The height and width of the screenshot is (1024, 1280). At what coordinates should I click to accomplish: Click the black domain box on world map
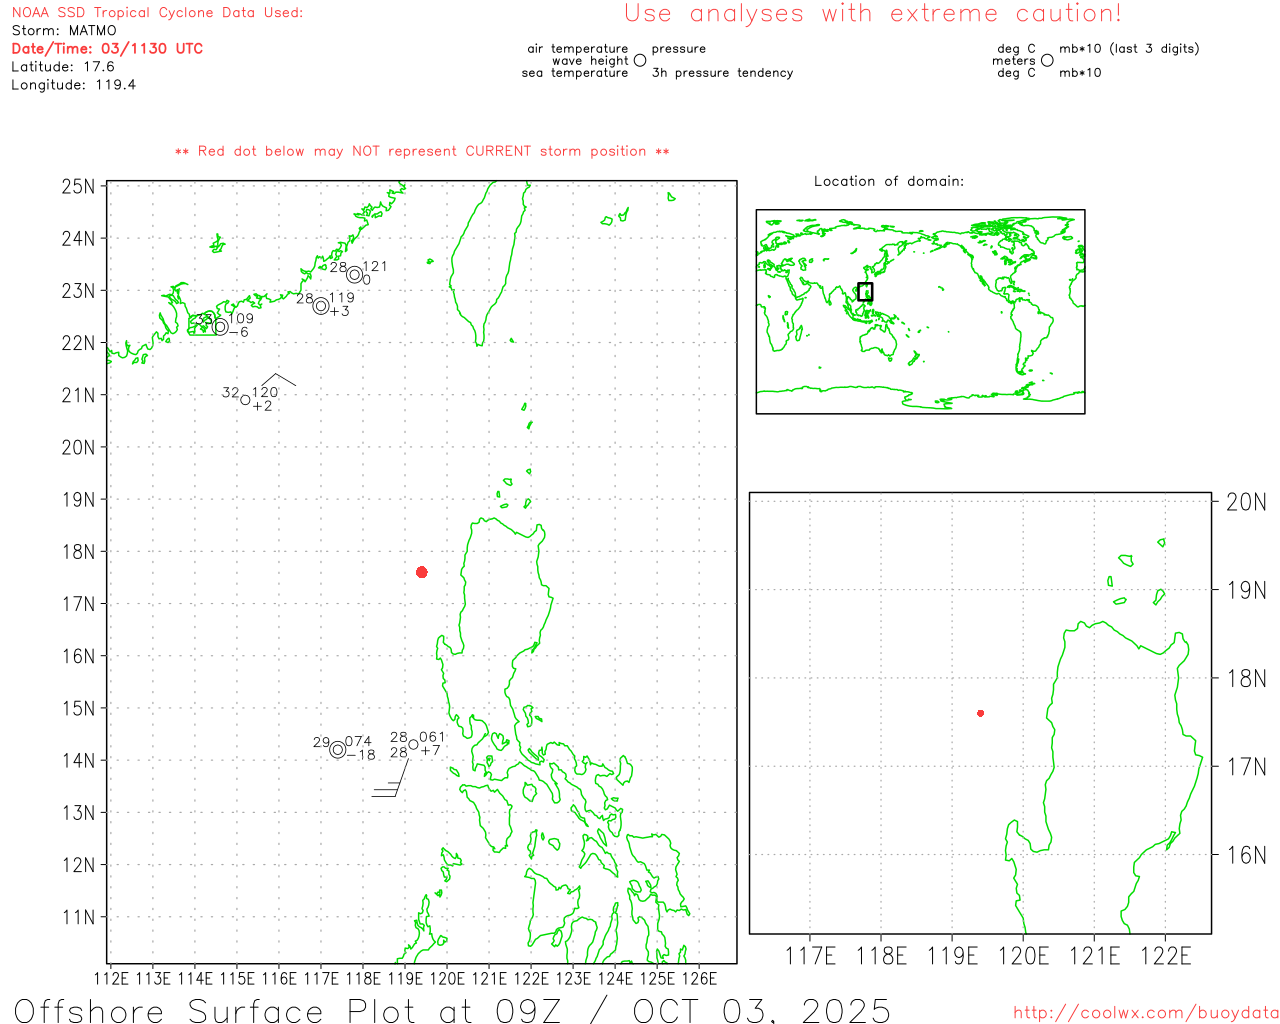pos(865,292)
